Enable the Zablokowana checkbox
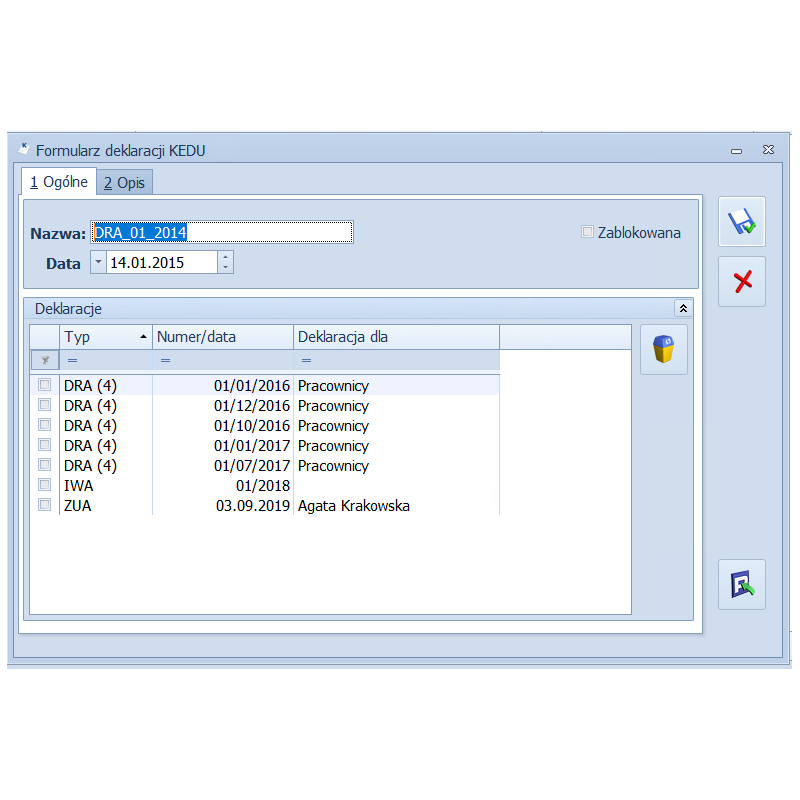This screenshot has height=800, width=800. click(588, 232)
